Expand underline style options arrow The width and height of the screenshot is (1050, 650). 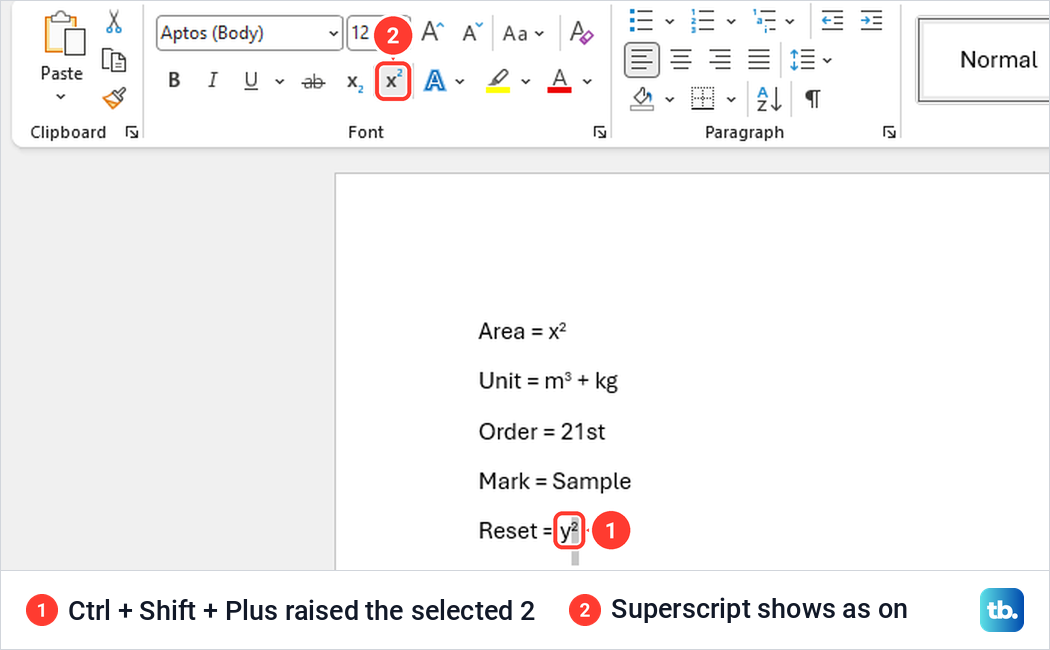click(x=279, y=82)
